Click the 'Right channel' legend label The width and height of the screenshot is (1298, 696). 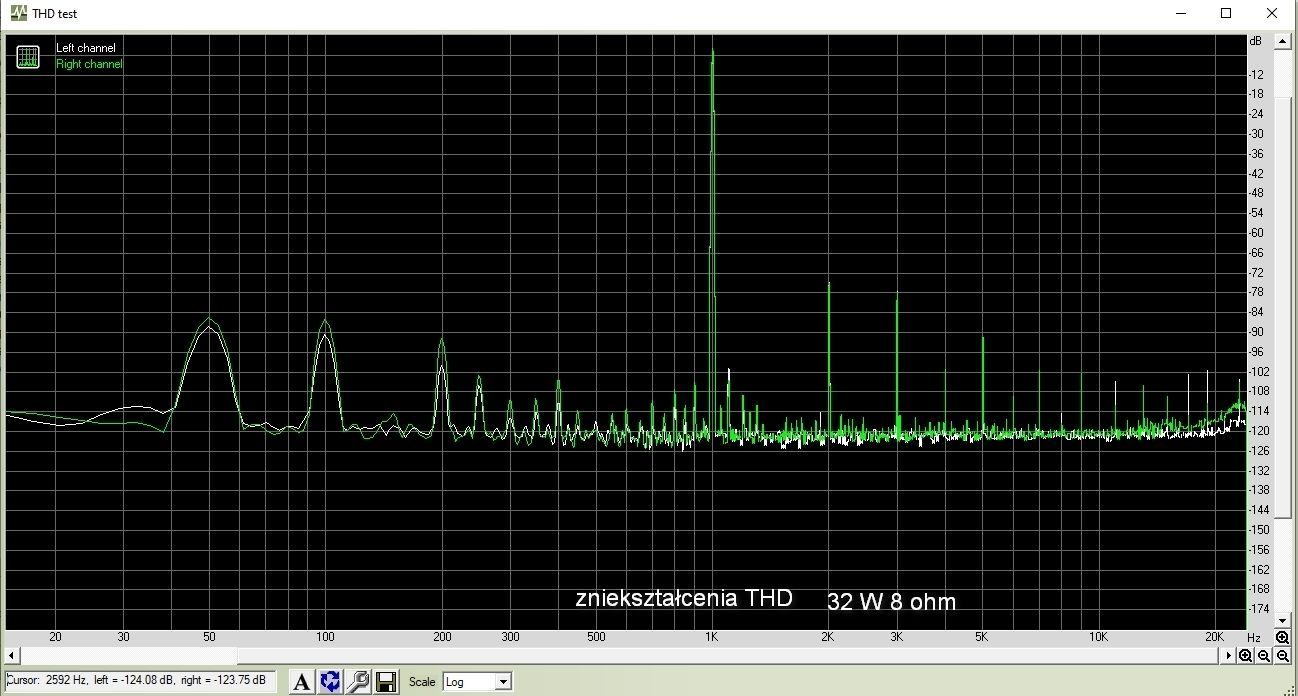[89, 64]
